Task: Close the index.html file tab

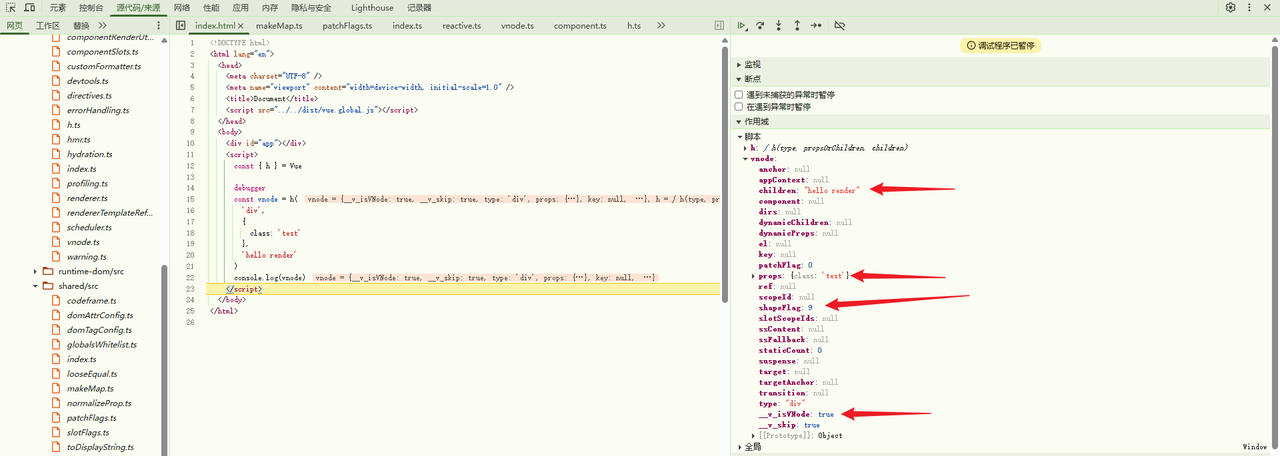Action: click(243, 25)
